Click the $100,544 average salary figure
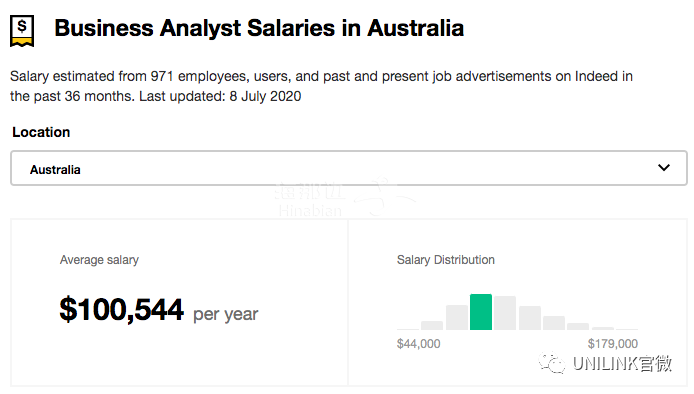694x394 pixels. pos(121,309)
